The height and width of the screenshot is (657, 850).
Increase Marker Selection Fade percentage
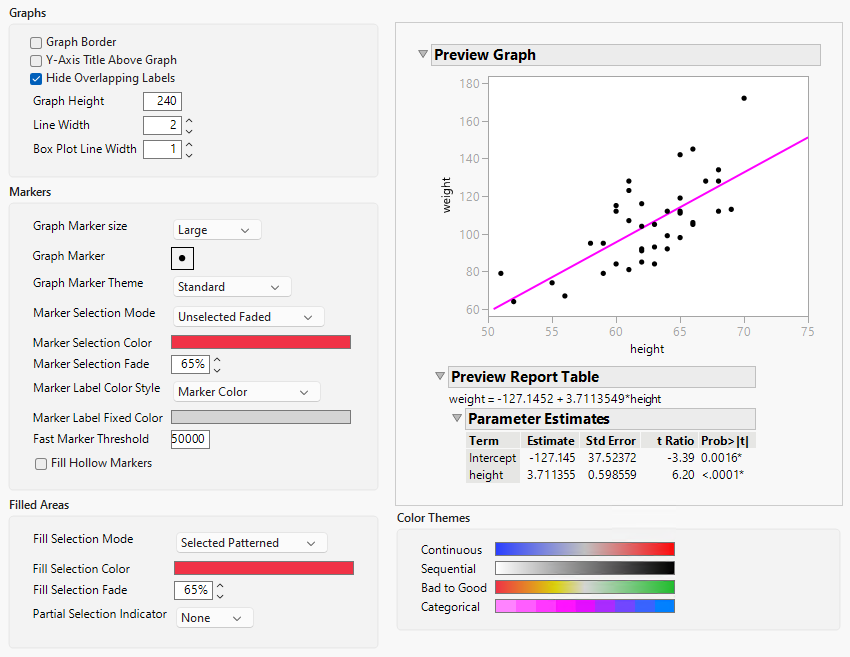(x=218, y=359)
